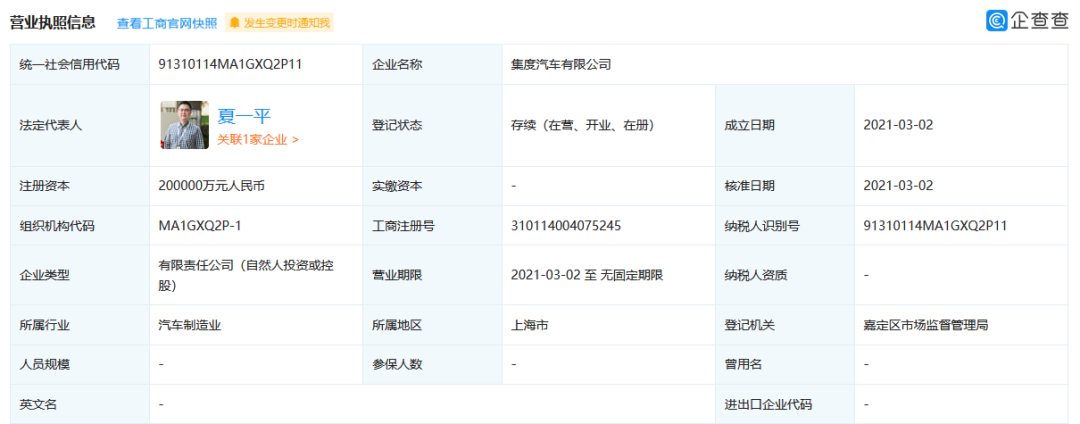Click the 核准日期 label cell
The image size is (1080, 424).
point(785,185)
